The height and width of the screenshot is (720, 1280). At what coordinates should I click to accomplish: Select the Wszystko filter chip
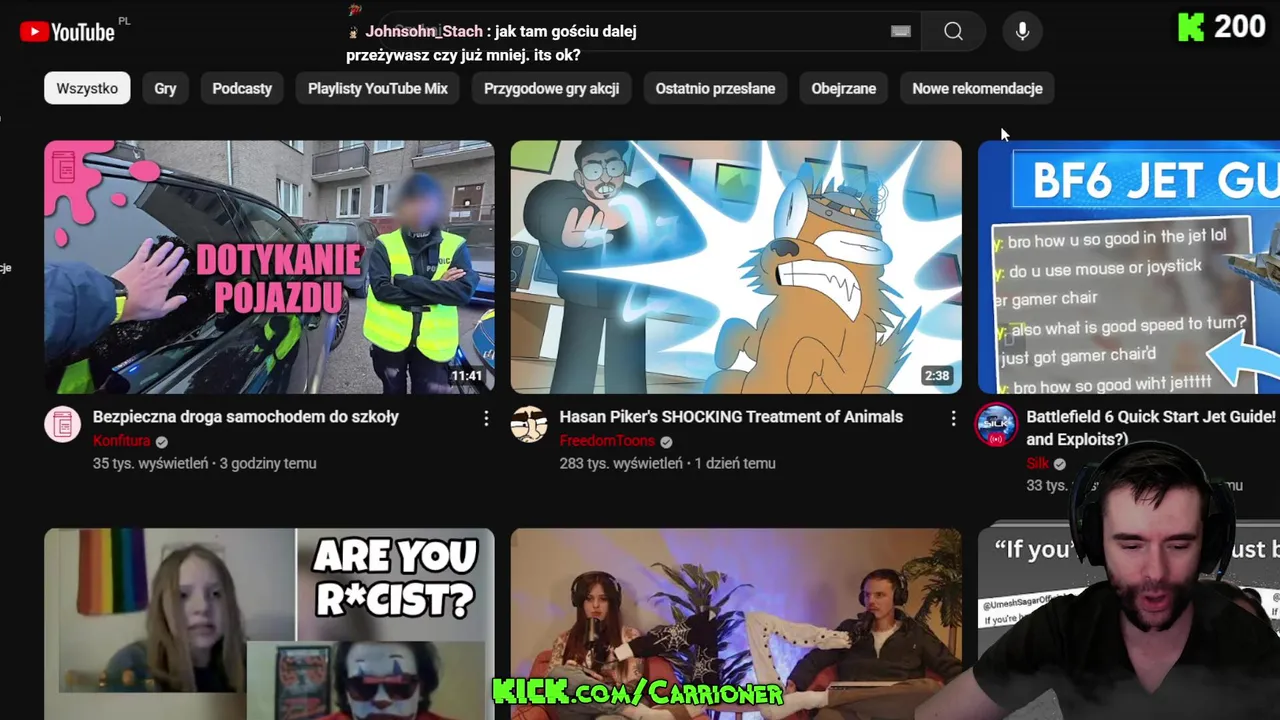tap(87, 88)
